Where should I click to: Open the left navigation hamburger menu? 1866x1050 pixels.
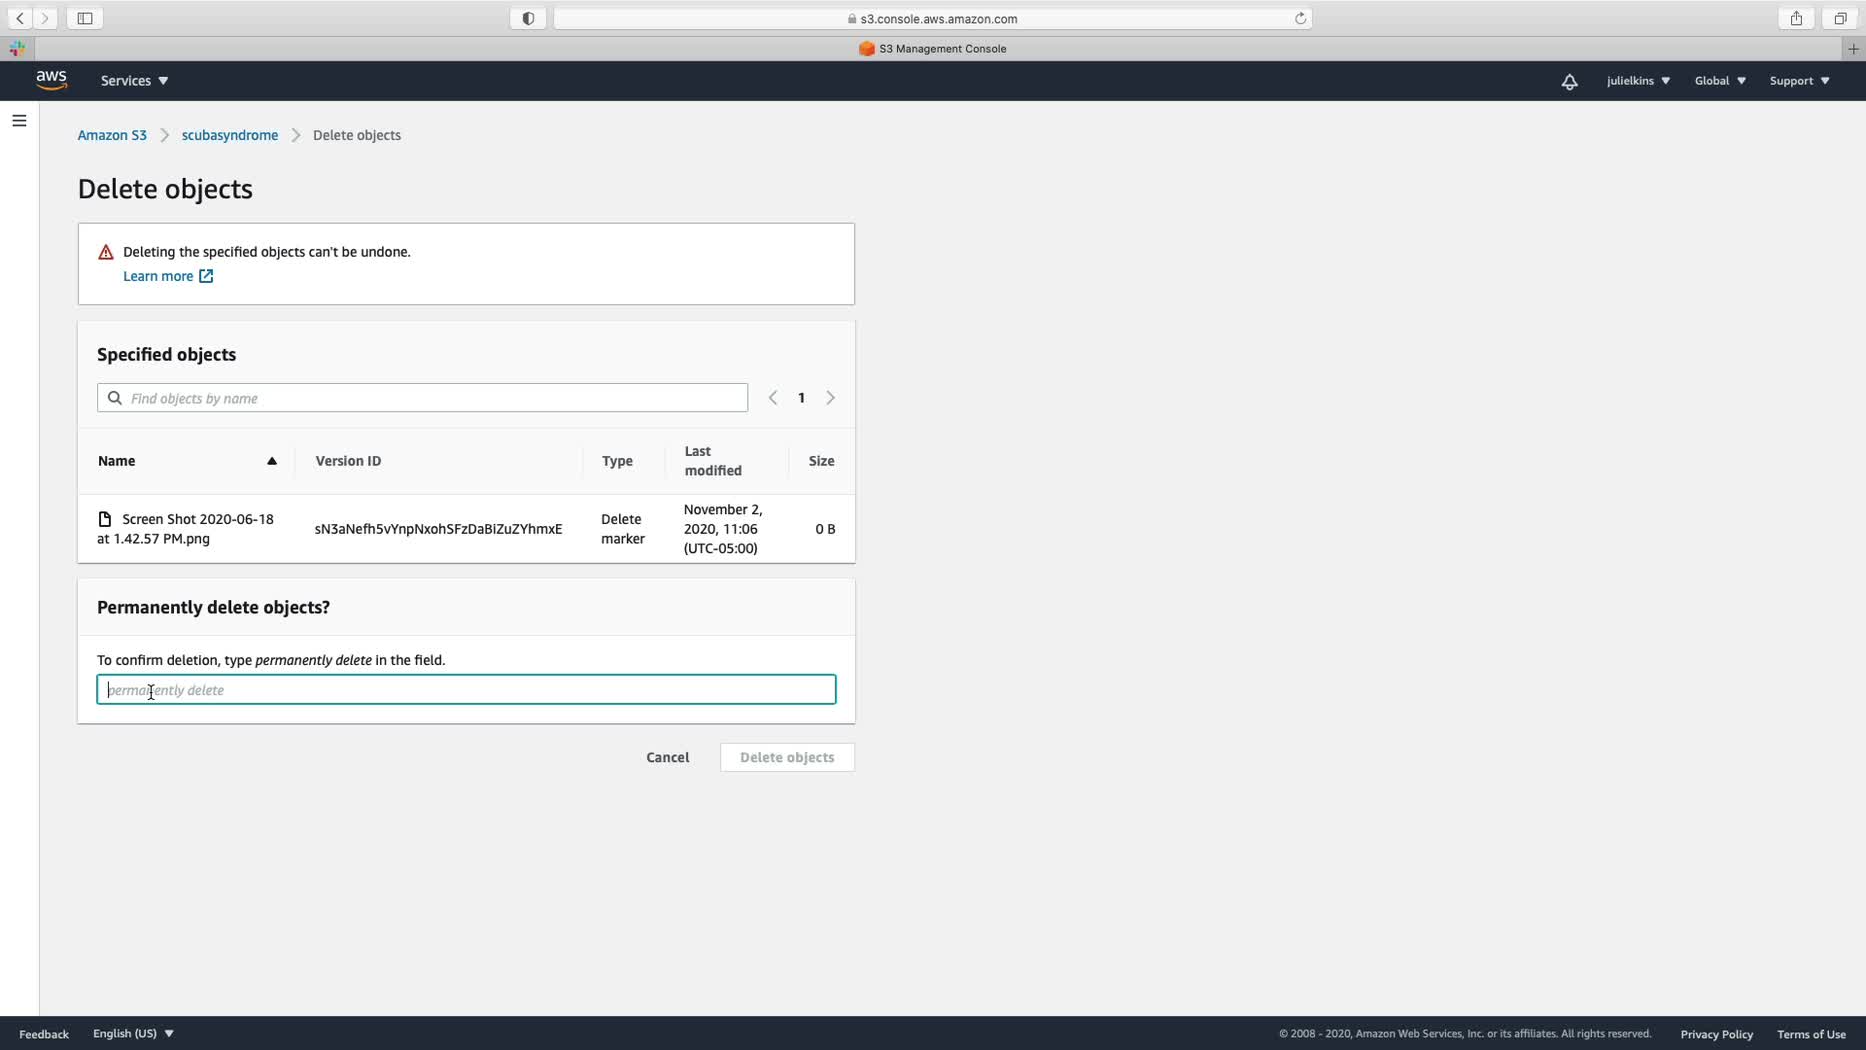(19, 121)
